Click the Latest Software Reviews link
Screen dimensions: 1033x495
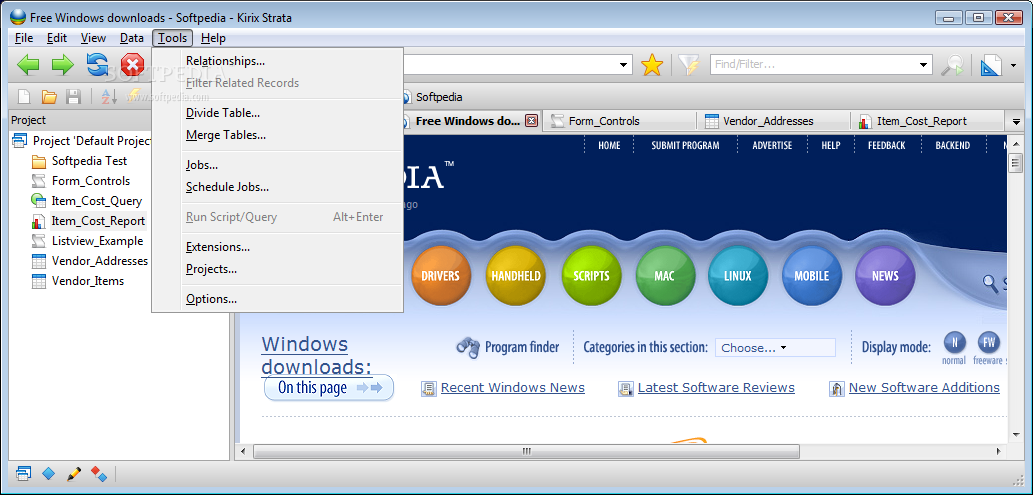[716, 388]
